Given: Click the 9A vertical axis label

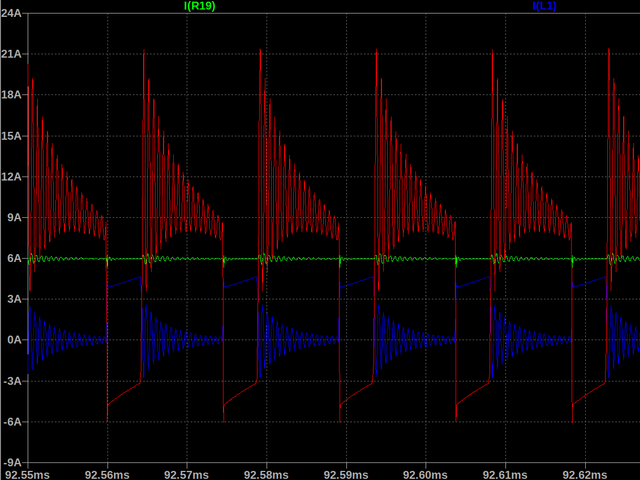Looking at the screenshot, I should [15, 218].
